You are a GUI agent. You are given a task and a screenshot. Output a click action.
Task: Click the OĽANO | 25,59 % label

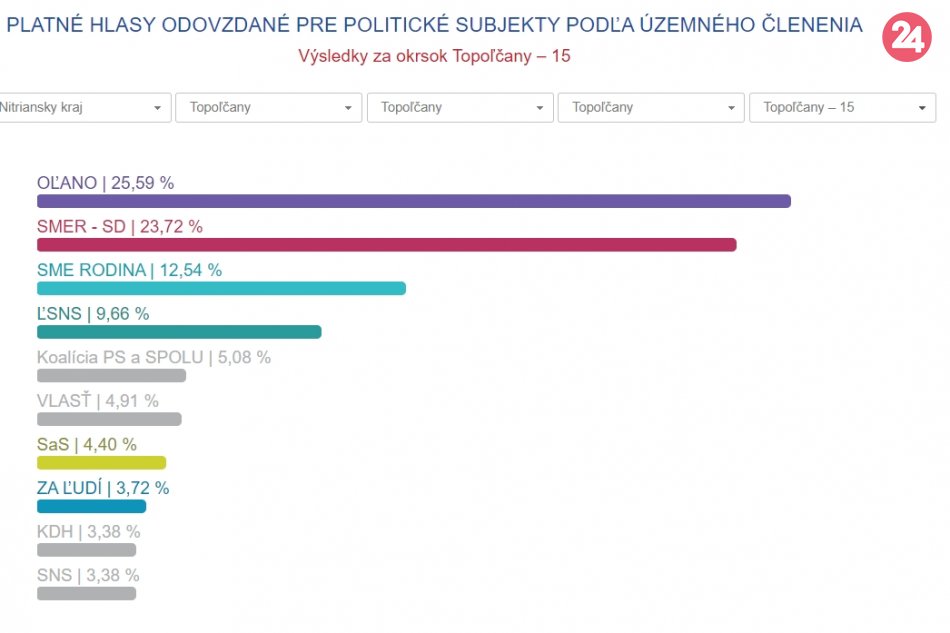tap(105, 183)
